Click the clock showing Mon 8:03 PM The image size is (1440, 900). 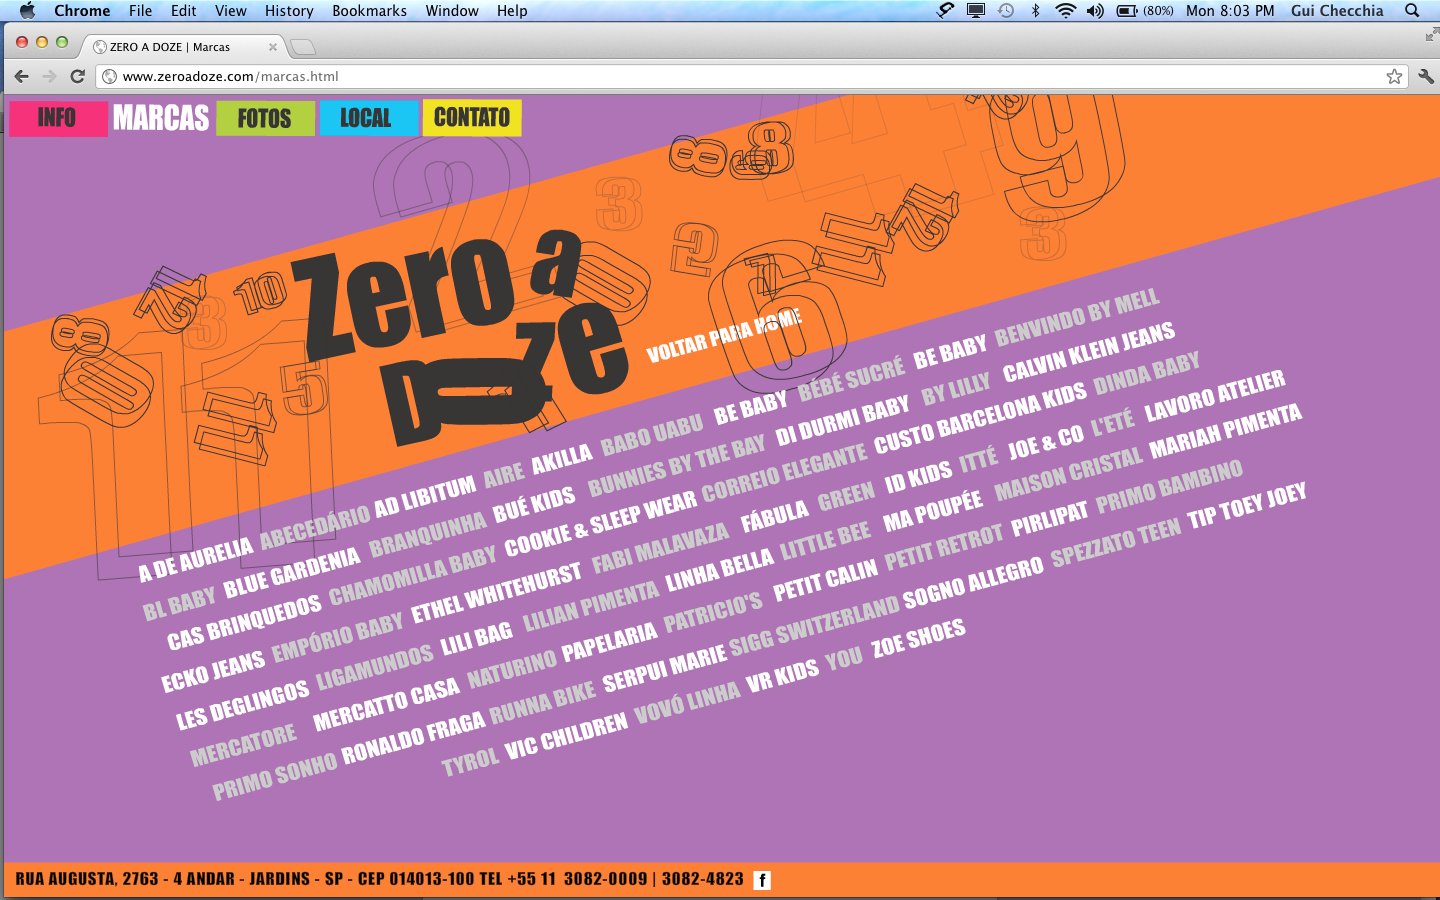[x=1230, y=11]
